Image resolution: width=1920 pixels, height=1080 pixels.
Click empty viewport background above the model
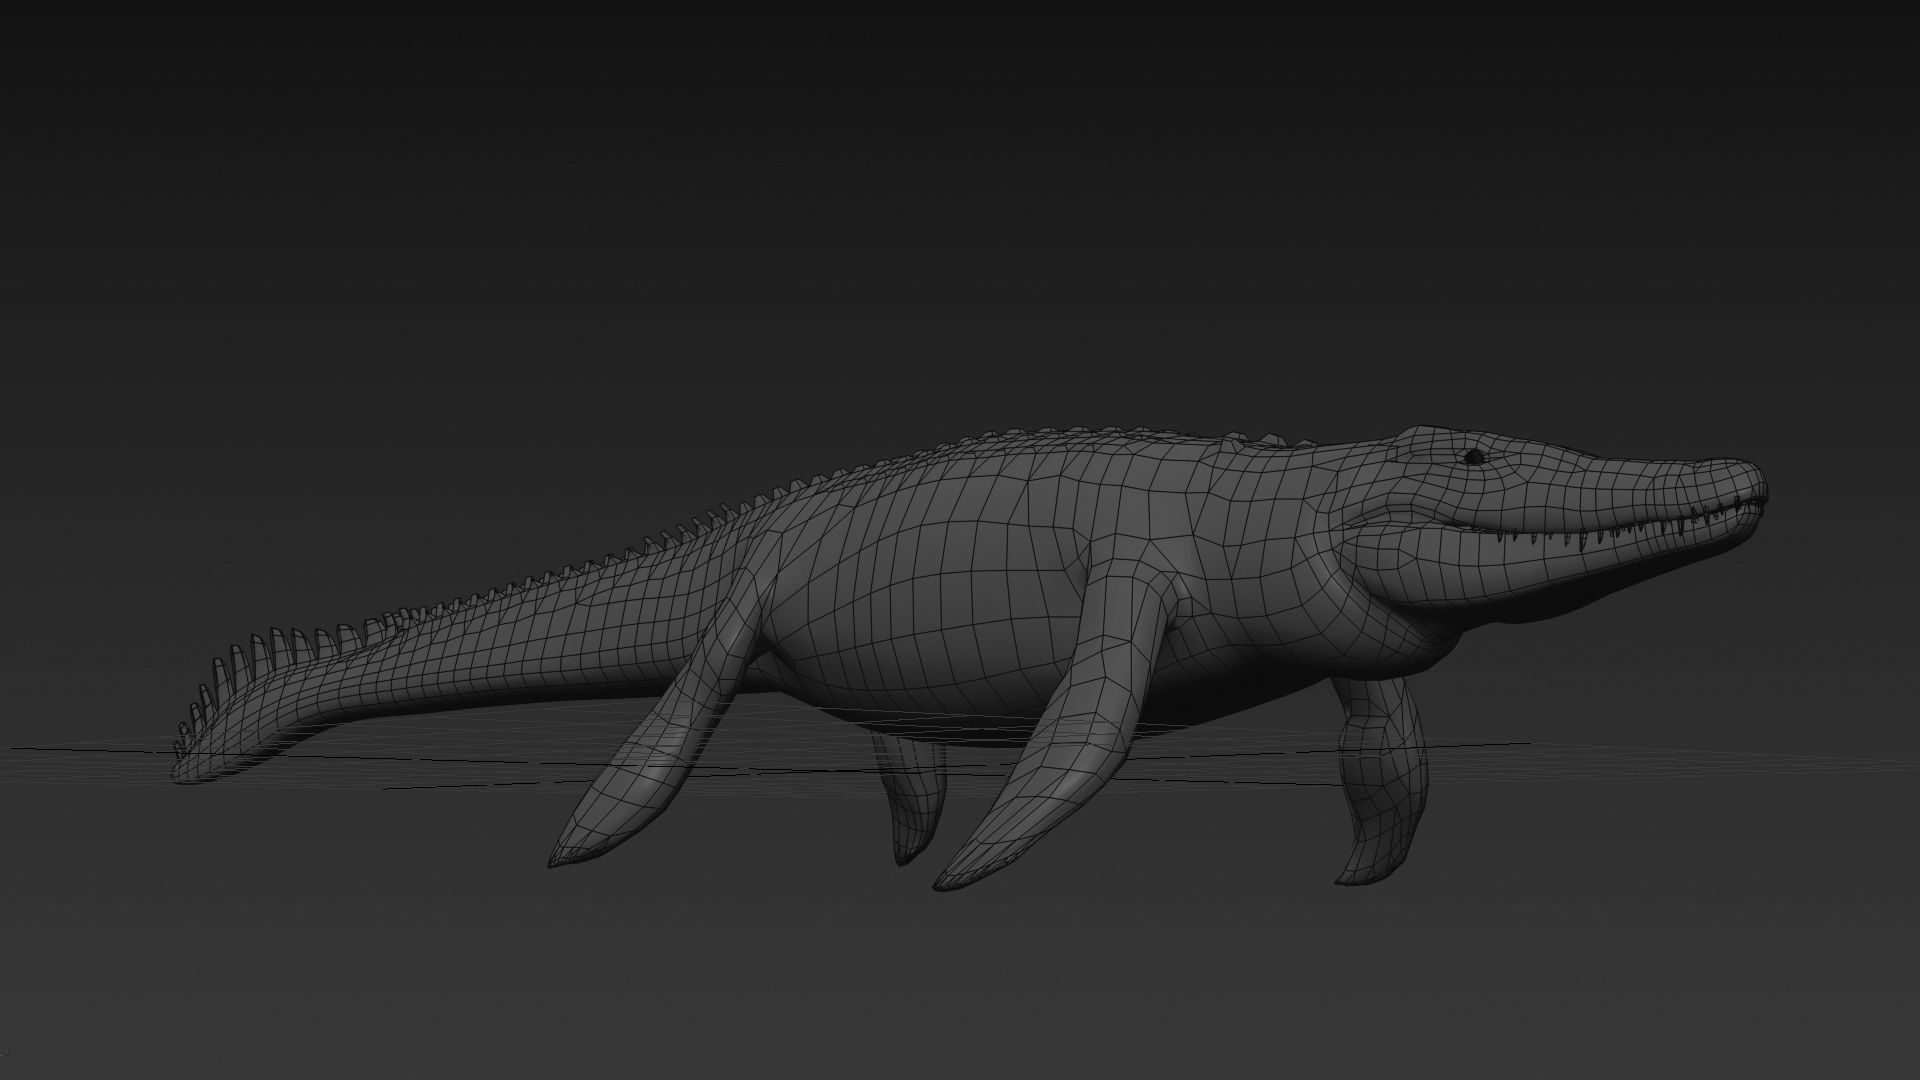[960, 200]
